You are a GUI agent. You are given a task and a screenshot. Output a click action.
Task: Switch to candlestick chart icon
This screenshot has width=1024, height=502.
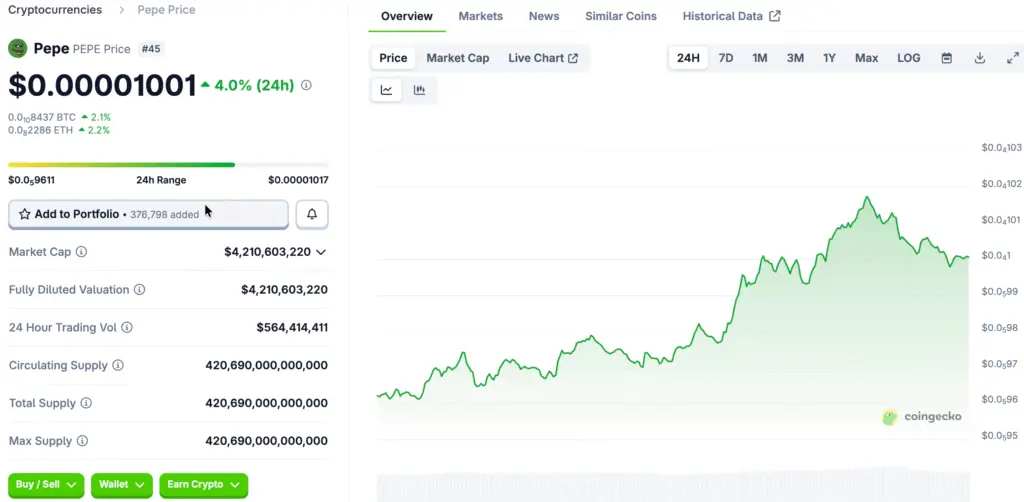419,90
